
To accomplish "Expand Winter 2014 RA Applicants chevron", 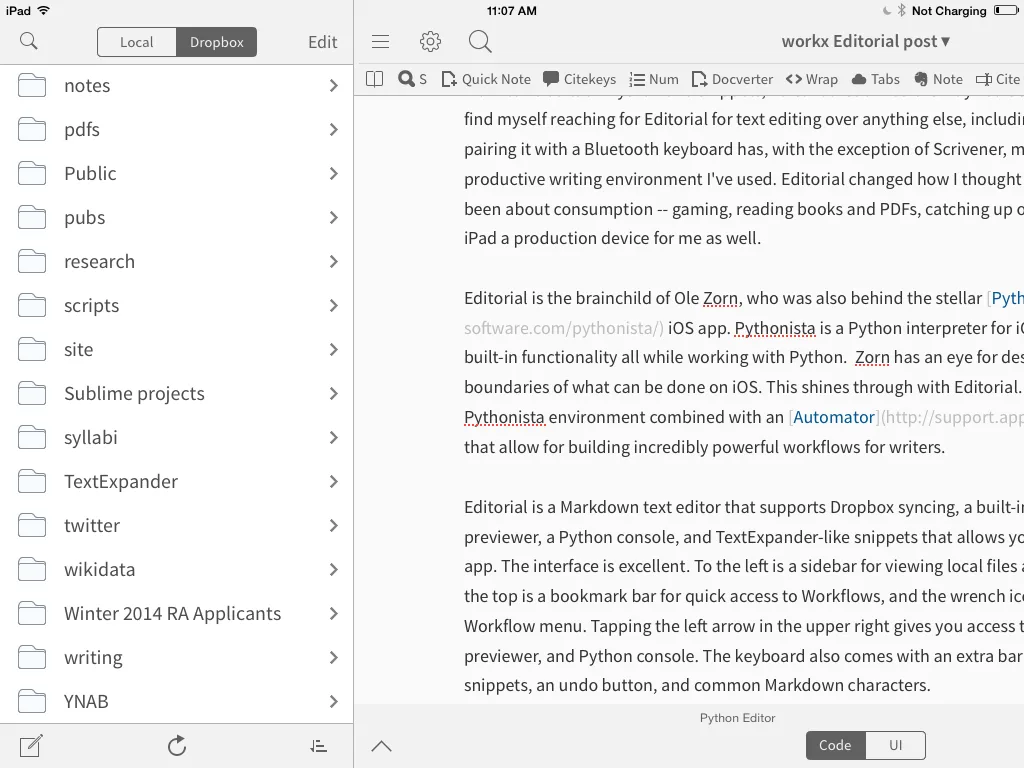I will [334, 614].
